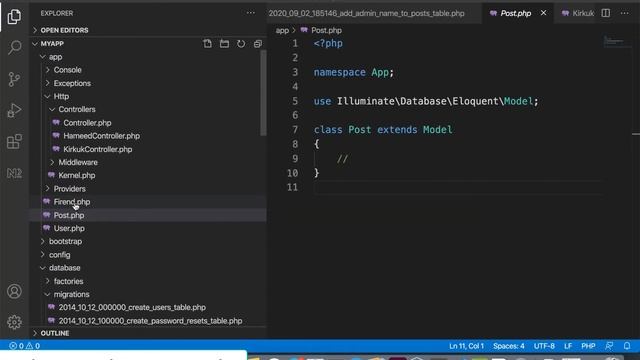Open the Extensions view
The height and width of the screenshot is (360, 640).
14,142
